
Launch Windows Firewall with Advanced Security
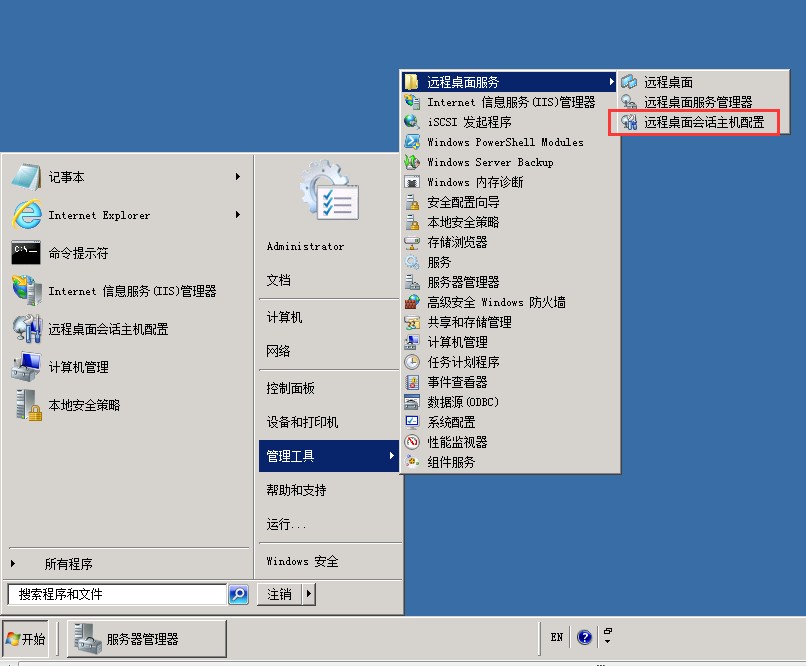tap(411, 302)
